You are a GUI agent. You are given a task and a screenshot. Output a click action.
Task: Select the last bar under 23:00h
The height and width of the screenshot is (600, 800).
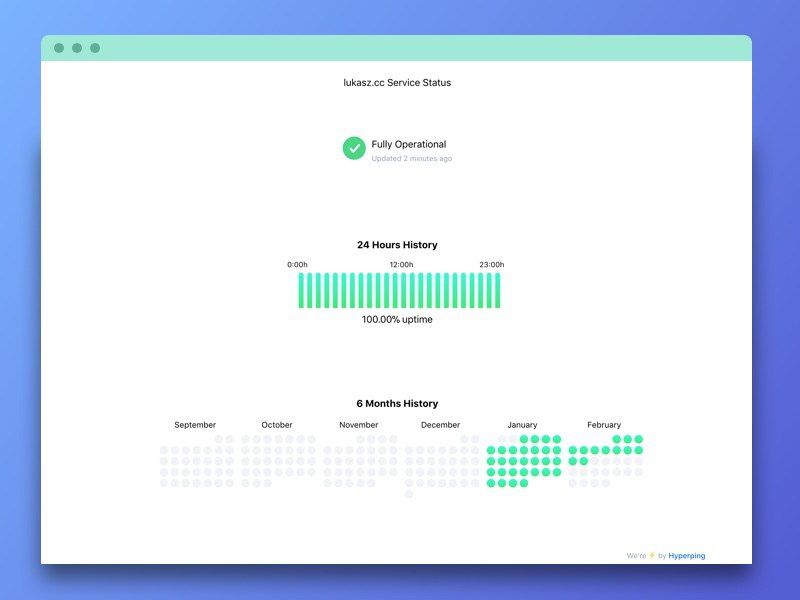pyautogui.click(x=497, y=290)
